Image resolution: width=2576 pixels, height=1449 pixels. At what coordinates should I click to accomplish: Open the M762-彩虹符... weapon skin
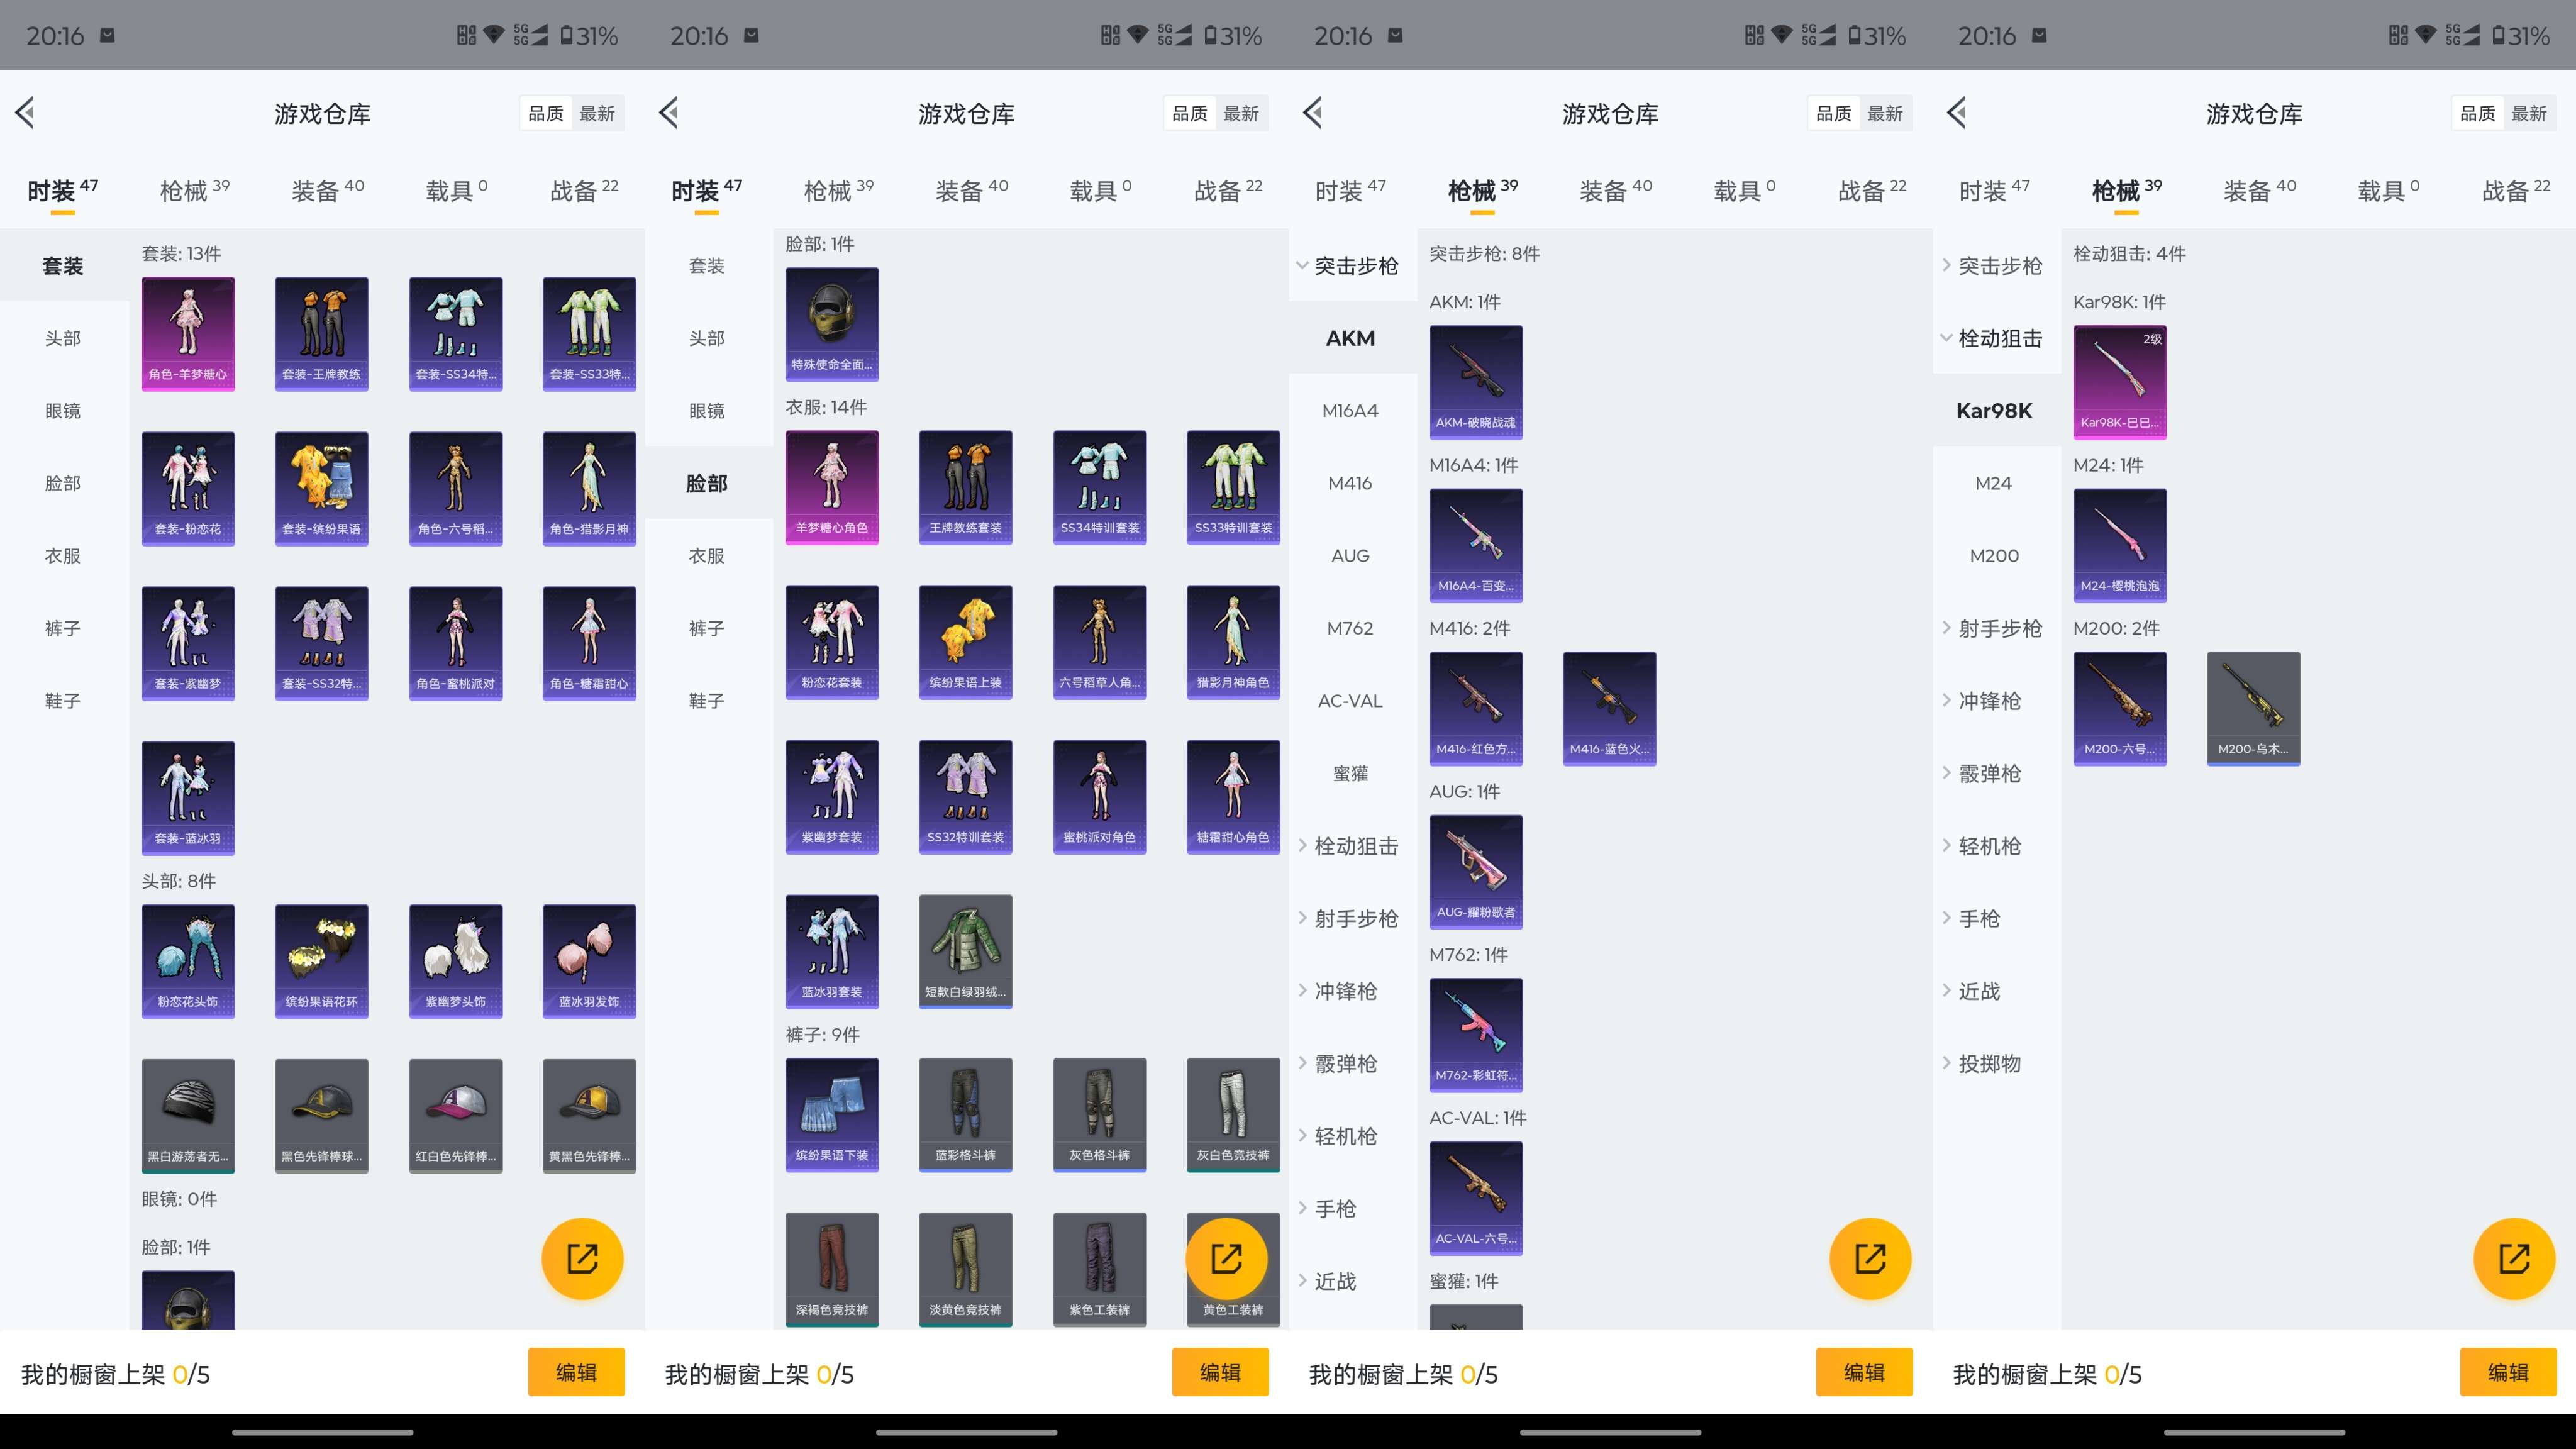pos(1476,1035)
